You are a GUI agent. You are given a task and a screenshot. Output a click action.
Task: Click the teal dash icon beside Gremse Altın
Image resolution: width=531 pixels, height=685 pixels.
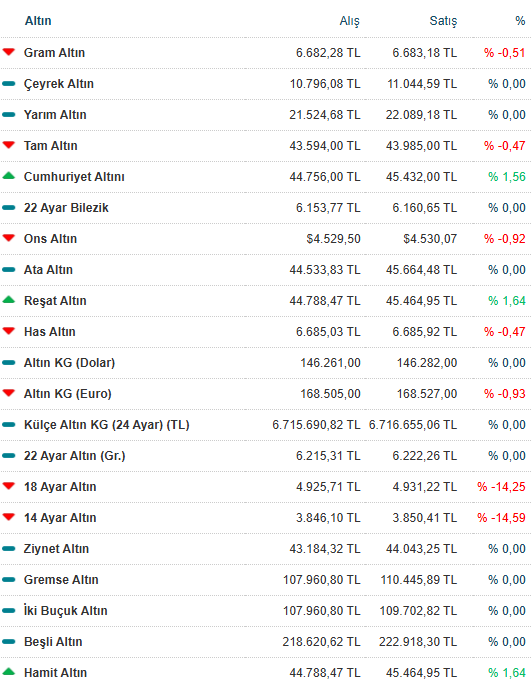click(9, 580)
